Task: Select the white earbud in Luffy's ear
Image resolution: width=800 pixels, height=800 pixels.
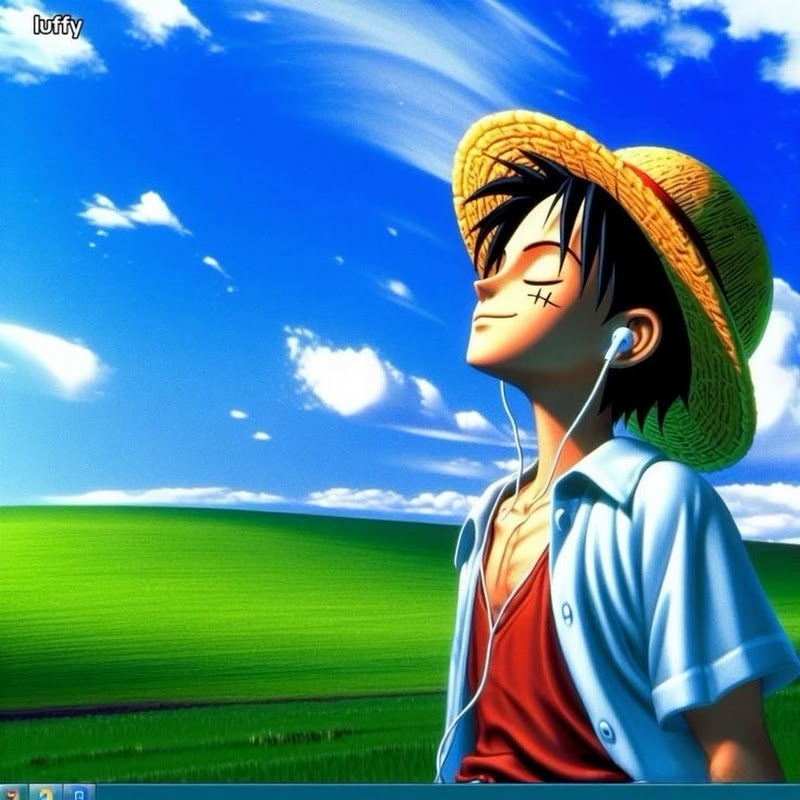Action: click(x=620, y=342)
